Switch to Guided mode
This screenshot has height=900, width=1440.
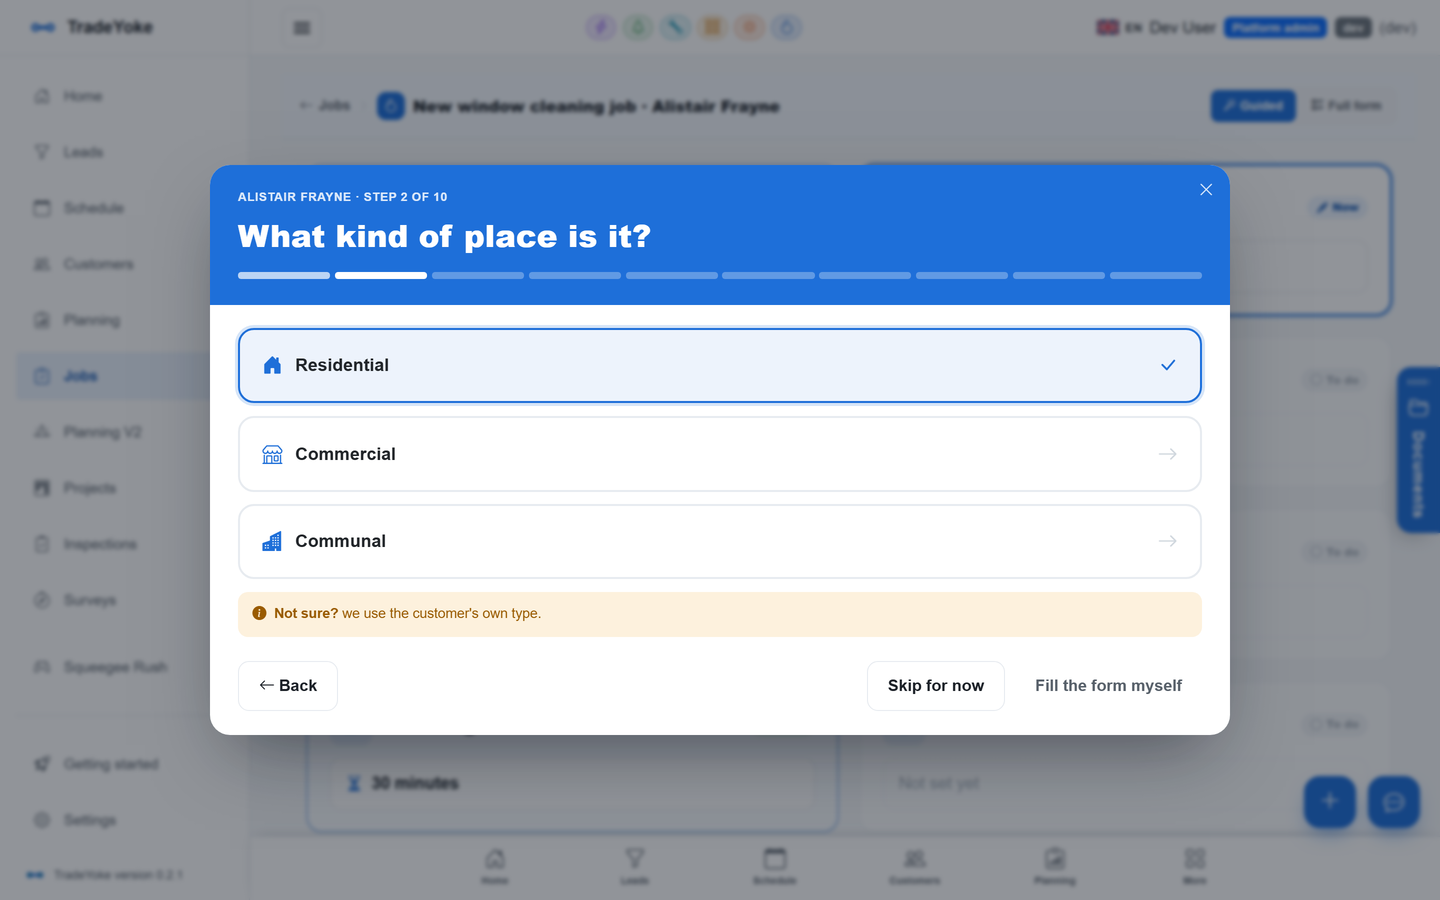click(1253, 105)
